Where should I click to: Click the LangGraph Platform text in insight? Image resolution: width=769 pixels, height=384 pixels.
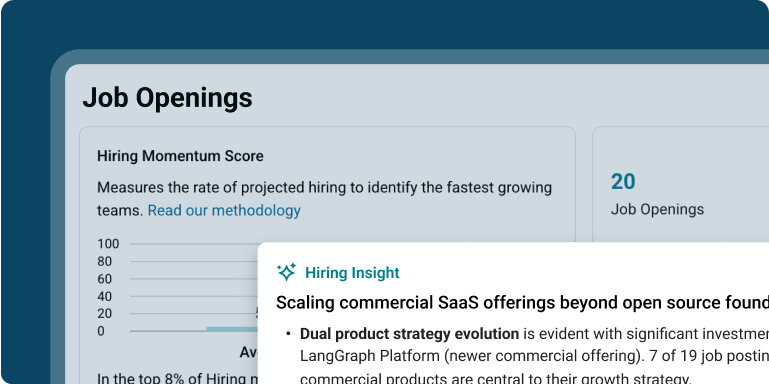click(370, 357)
